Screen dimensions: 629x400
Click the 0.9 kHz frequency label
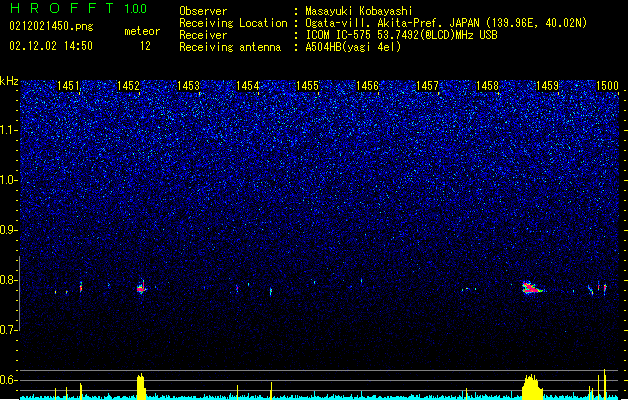point(9,230)
